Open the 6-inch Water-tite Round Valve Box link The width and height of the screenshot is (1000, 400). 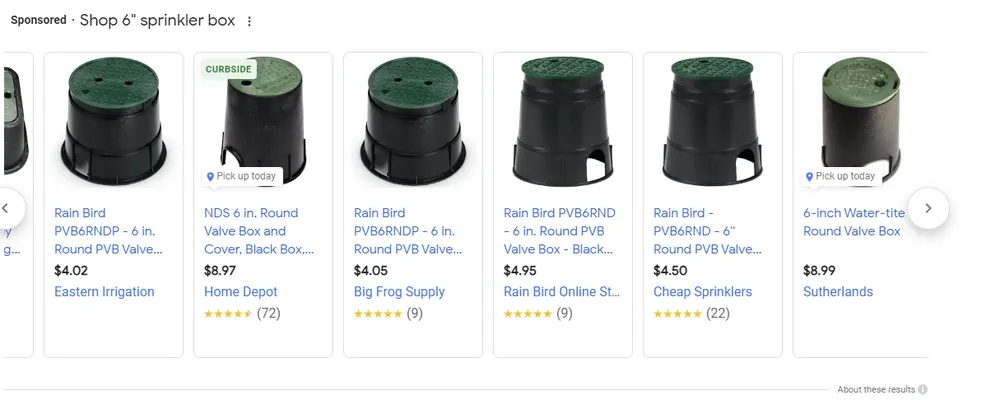853,222
